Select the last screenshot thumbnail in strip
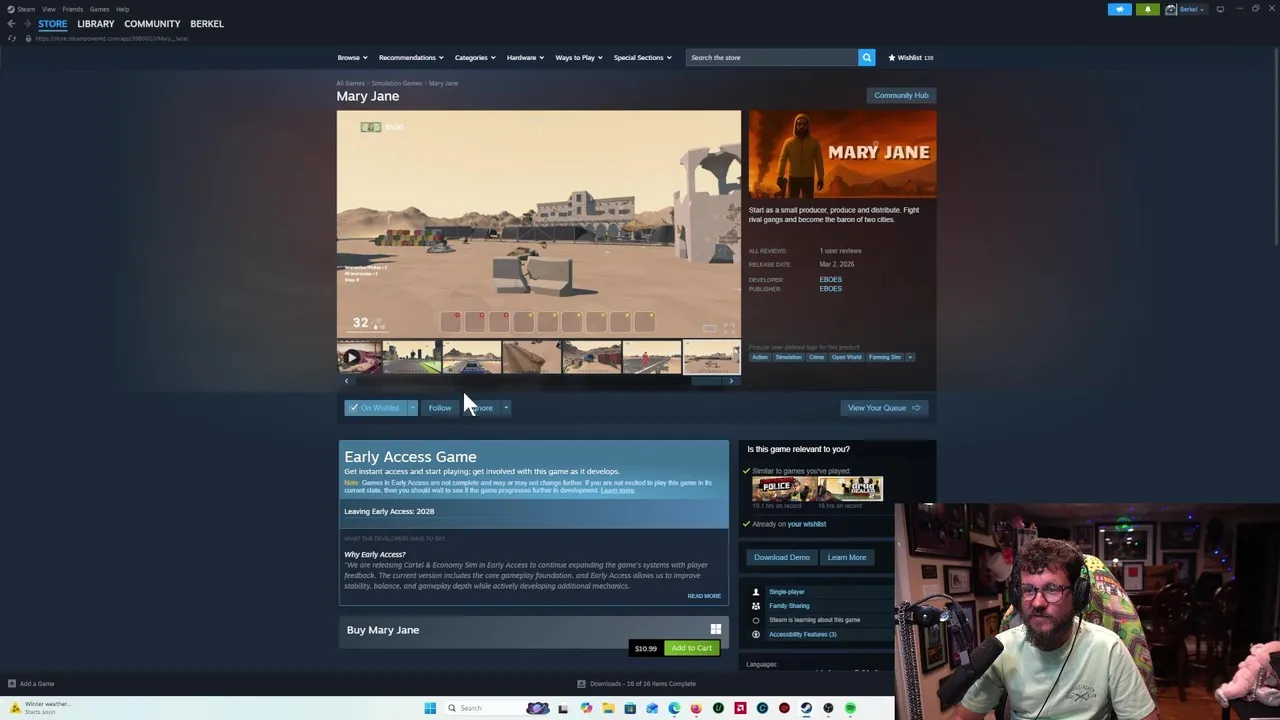Image resolution: width=1280 pixels, height=720 pixels. point(712,357)
